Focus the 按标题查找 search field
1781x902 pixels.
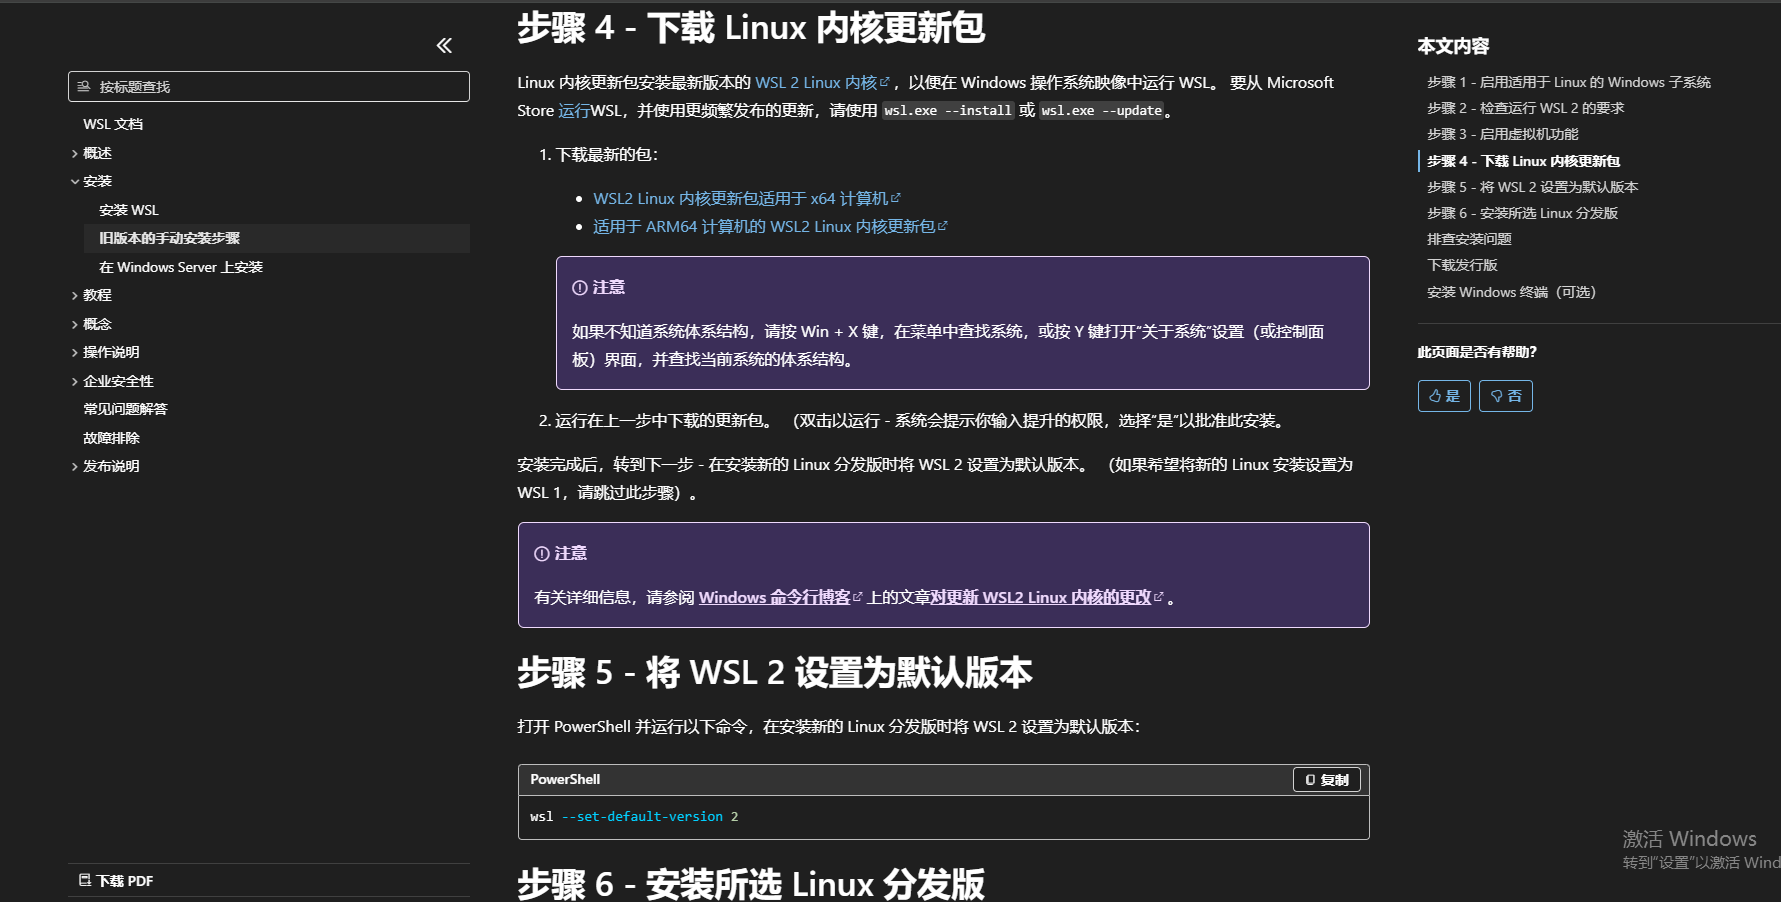coord(268,87)
